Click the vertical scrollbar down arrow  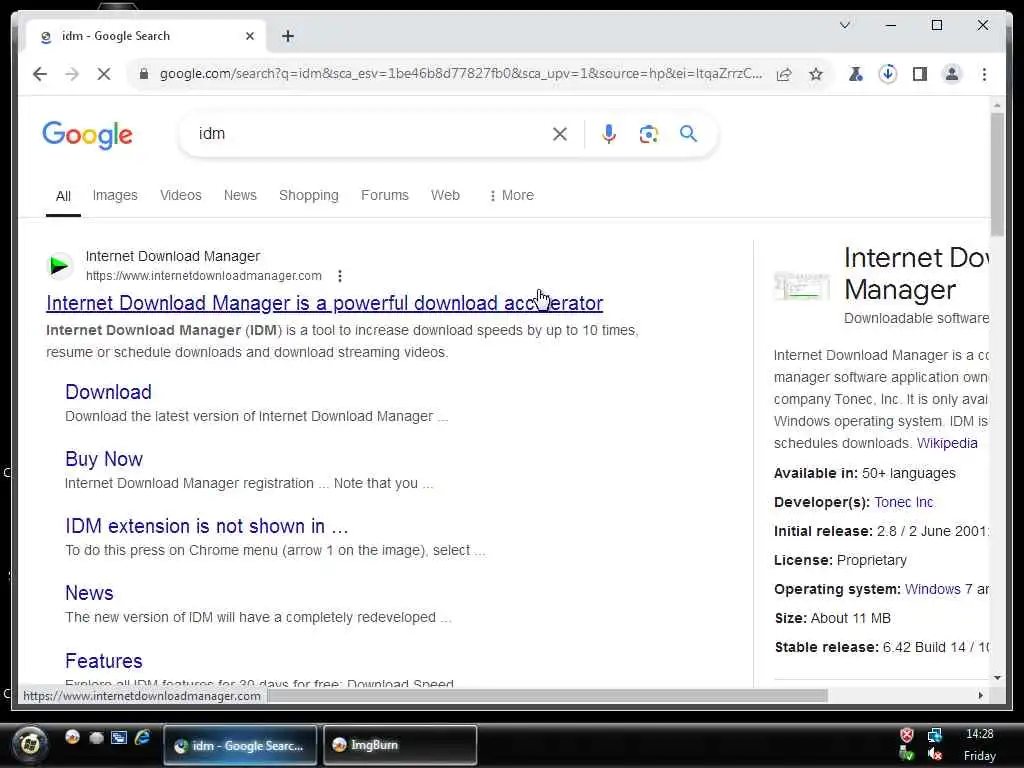[997, 678]
